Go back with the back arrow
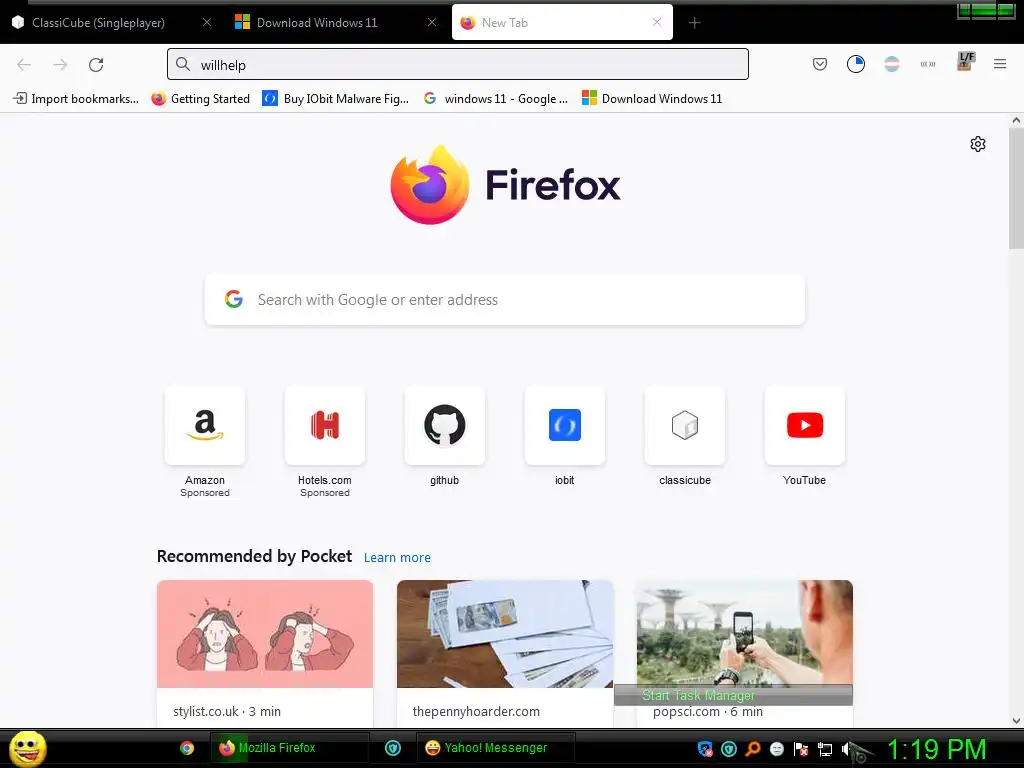The height and width of the screenshot is (768, 1024). coord(24,65)
